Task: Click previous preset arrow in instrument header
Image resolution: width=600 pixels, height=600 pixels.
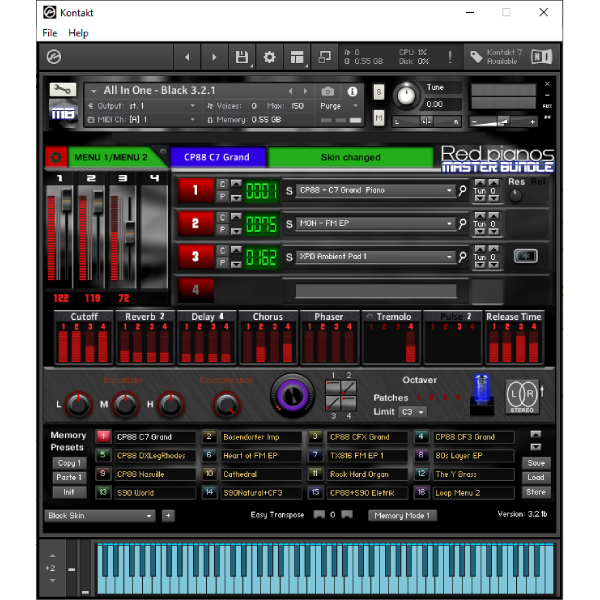Action: [x=290, y=91]
